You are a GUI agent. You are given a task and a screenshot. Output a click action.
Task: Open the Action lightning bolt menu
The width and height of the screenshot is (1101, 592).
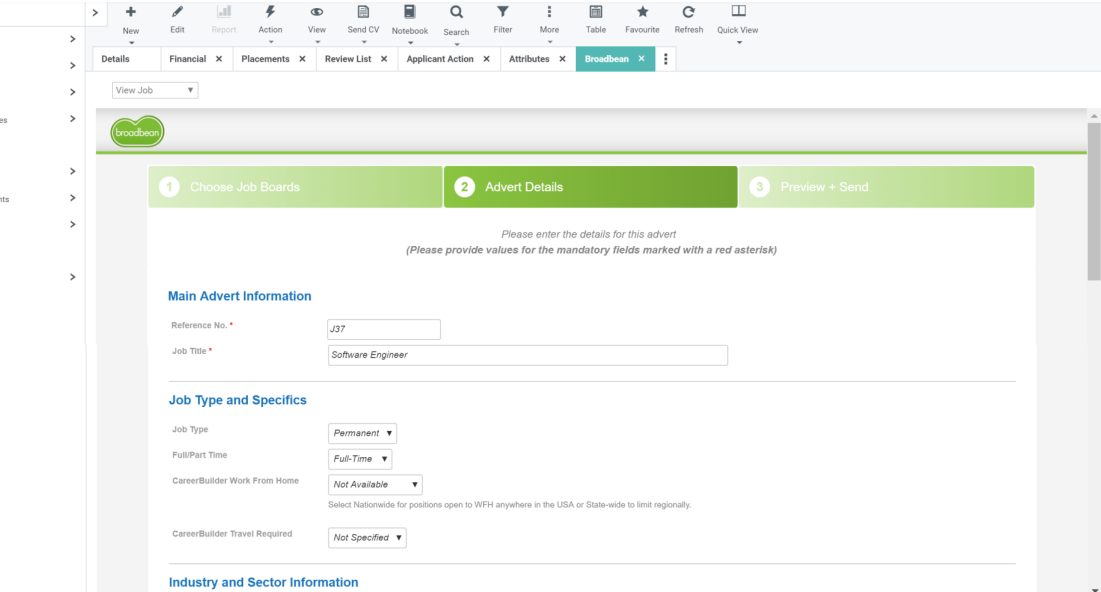[x=270, y=11]
